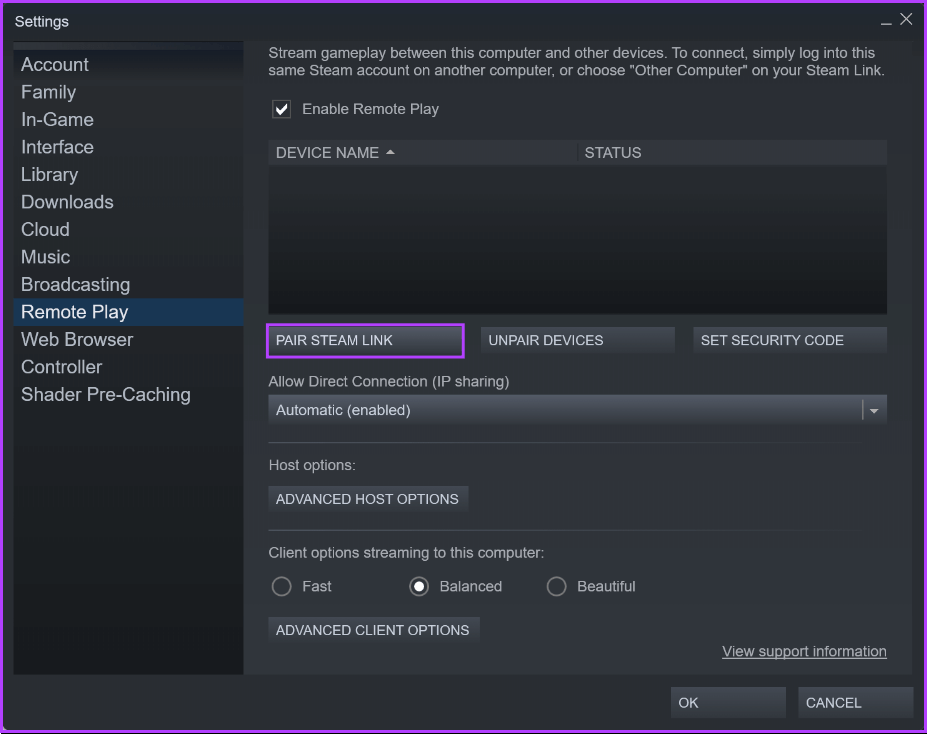Select the Fast streaming option
Image resolution: width=927 pixels, height=734 pixels.
[x=281, y=586]
